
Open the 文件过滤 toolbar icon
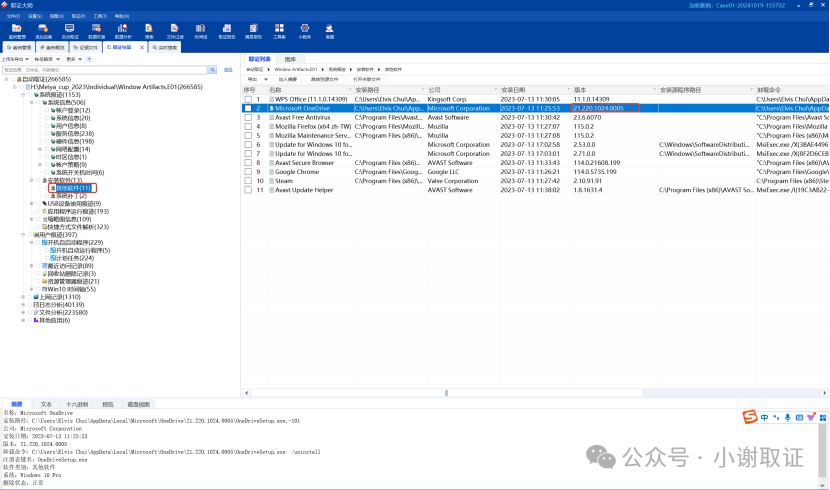[x=175, y=31]
